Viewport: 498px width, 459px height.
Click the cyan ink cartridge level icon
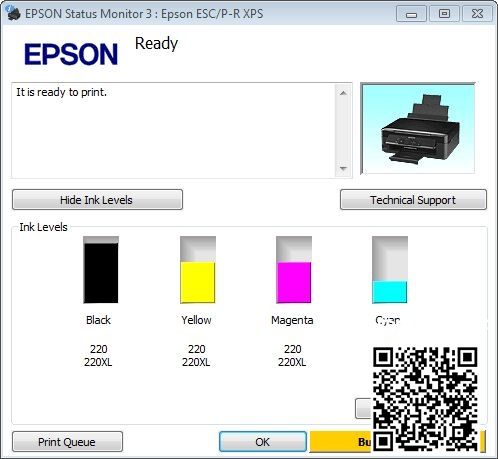point(390,270)
